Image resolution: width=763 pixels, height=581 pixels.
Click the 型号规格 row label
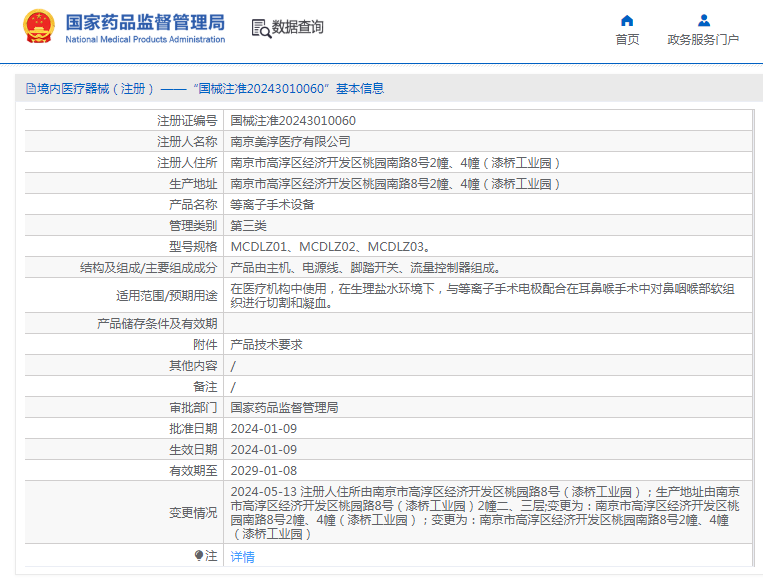193,247
